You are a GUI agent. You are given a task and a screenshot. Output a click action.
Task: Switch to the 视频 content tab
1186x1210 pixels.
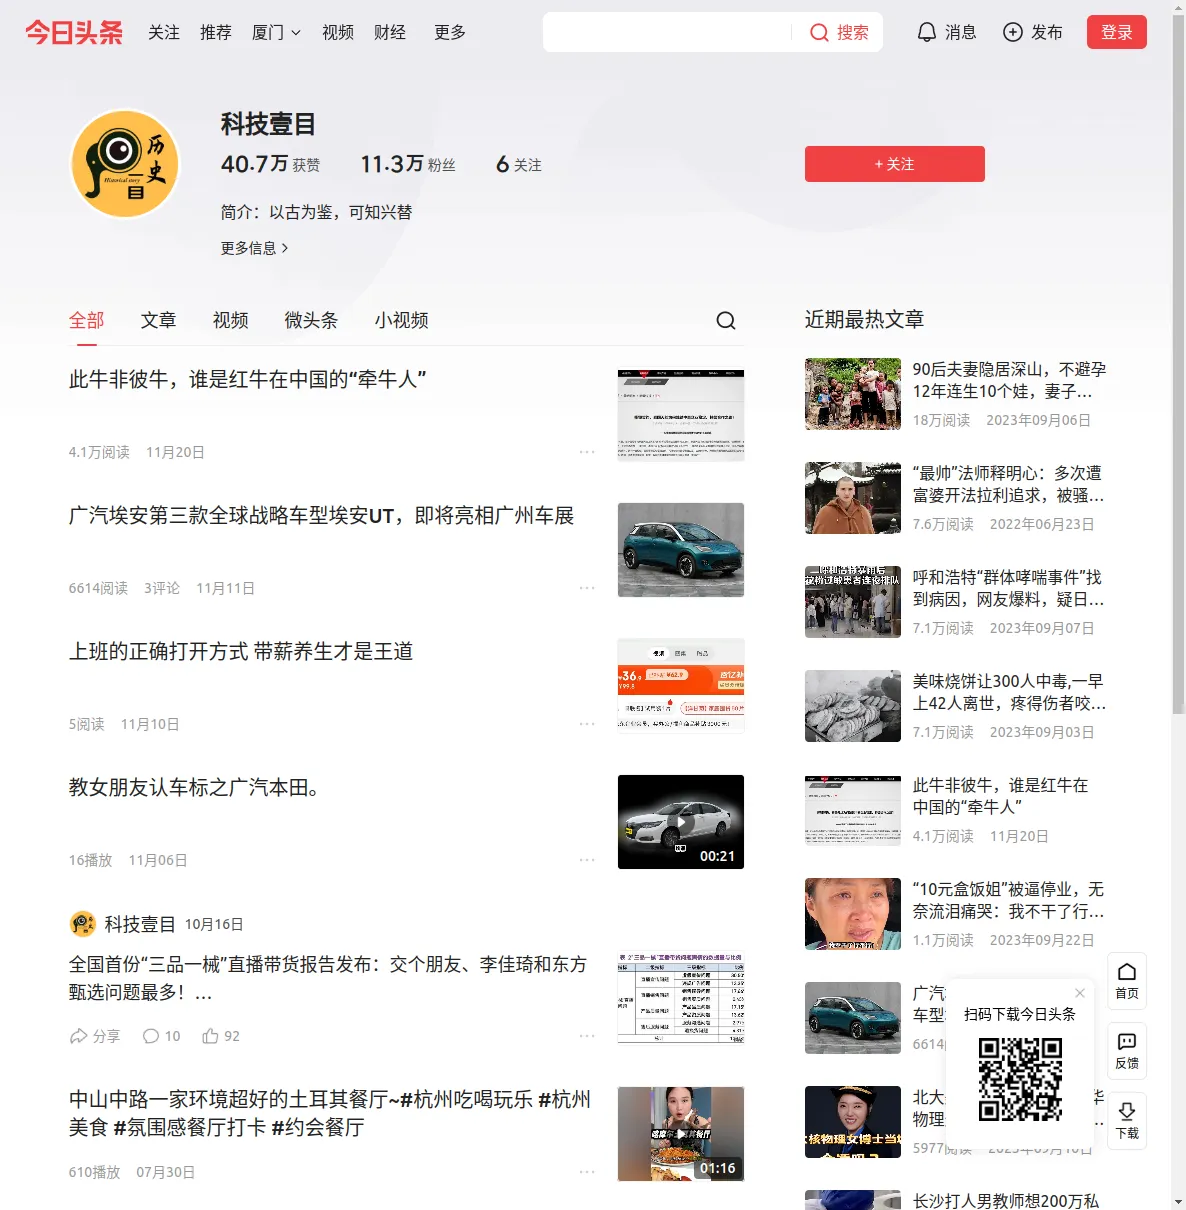tap(231, 320)
